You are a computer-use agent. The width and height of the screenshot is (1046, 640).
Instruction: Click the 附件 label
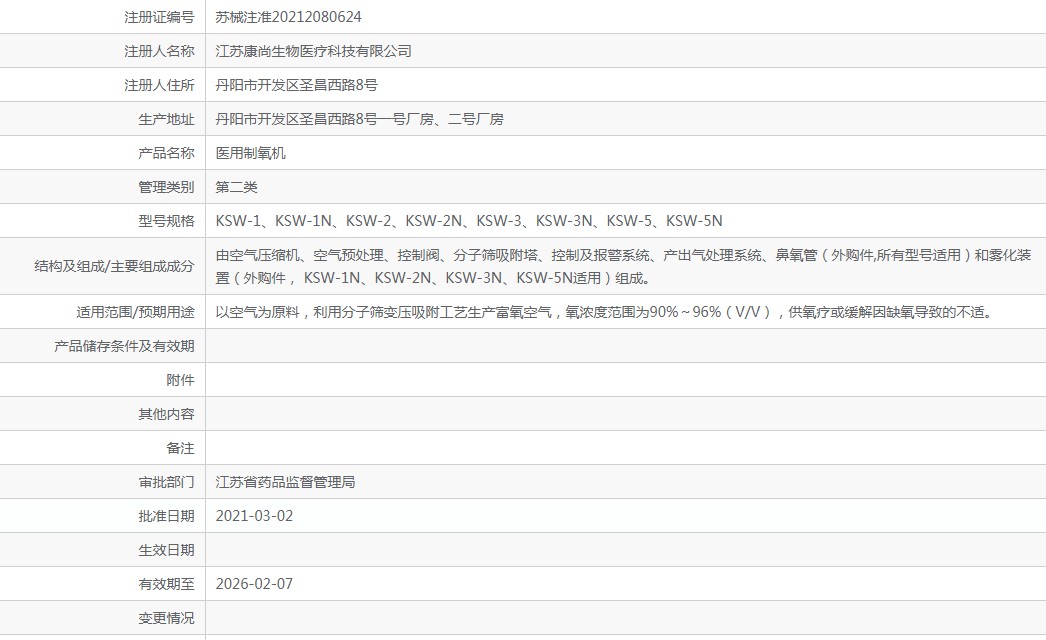[180, 380]
